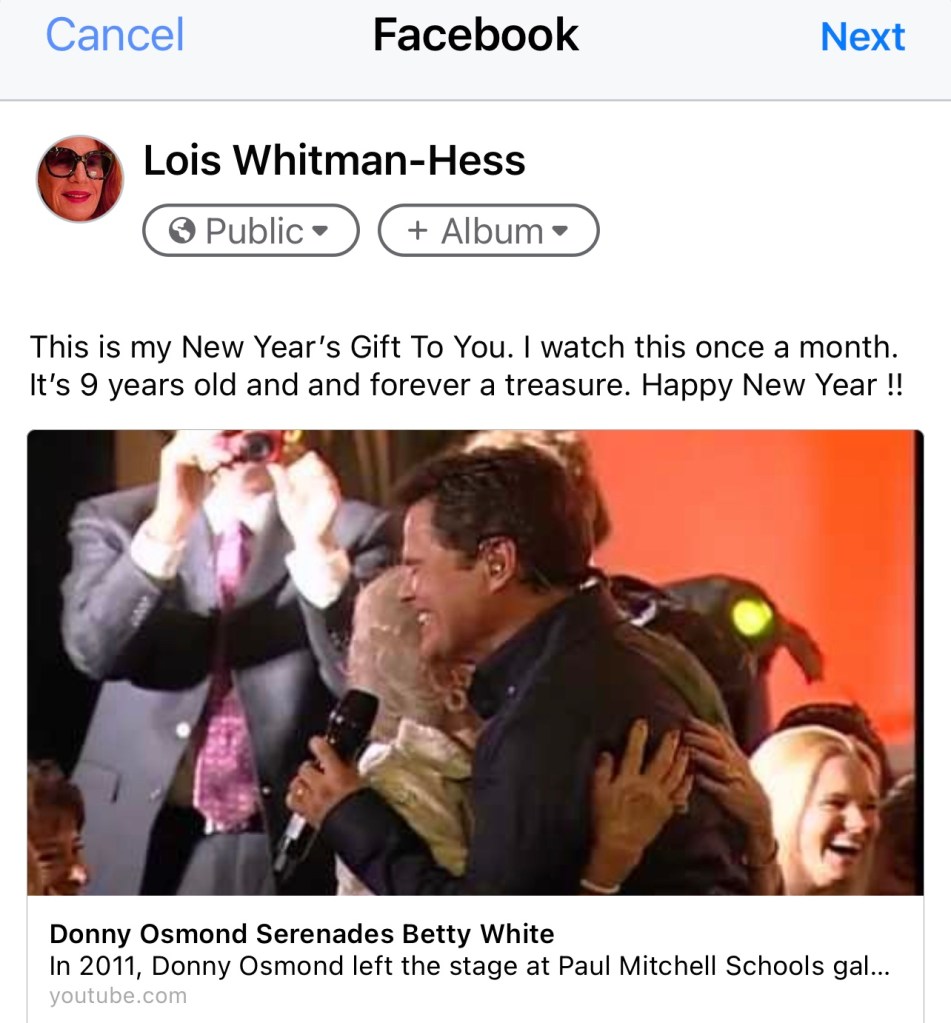Edit the New Year's Gift post text
951x1023 pixels.
point(466,365)
